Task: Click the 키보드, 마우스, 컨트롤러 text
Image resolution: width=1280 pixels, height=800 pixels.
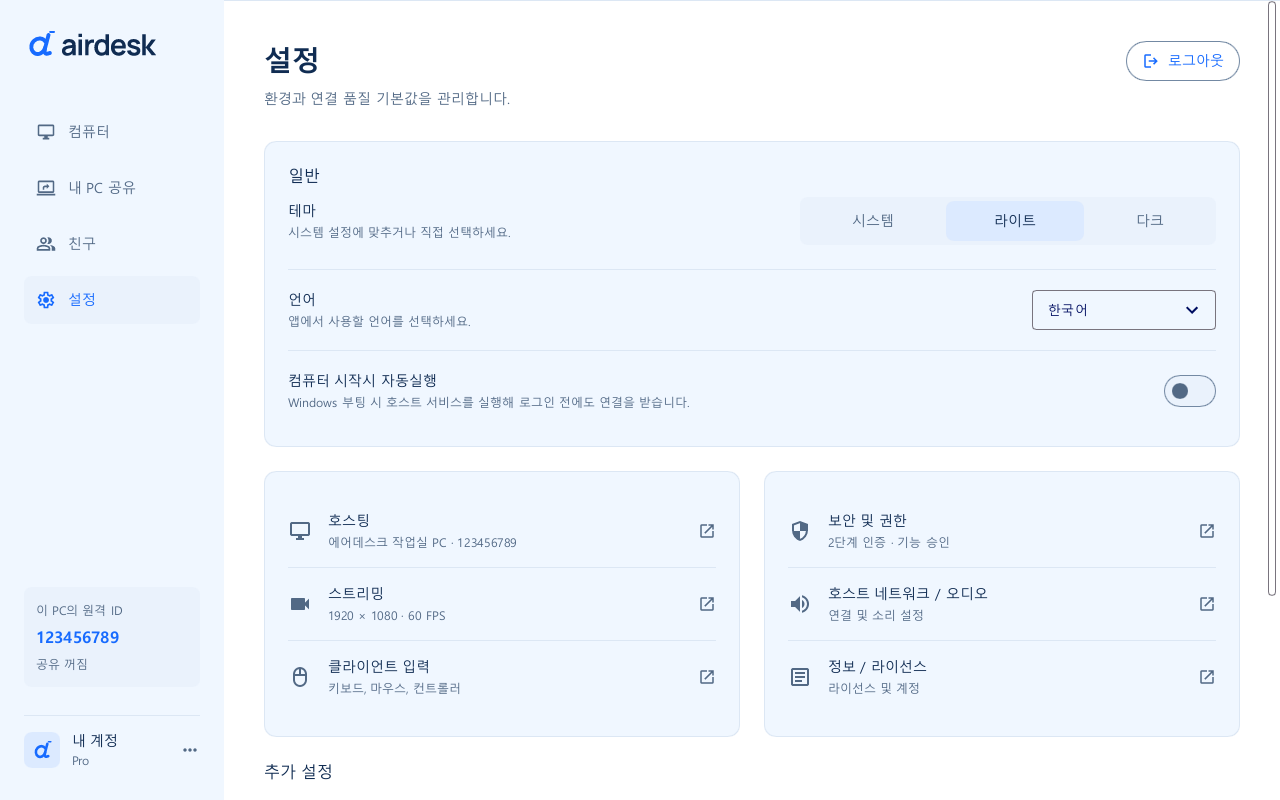Action: pyautogui.click(x=394, y=689)
